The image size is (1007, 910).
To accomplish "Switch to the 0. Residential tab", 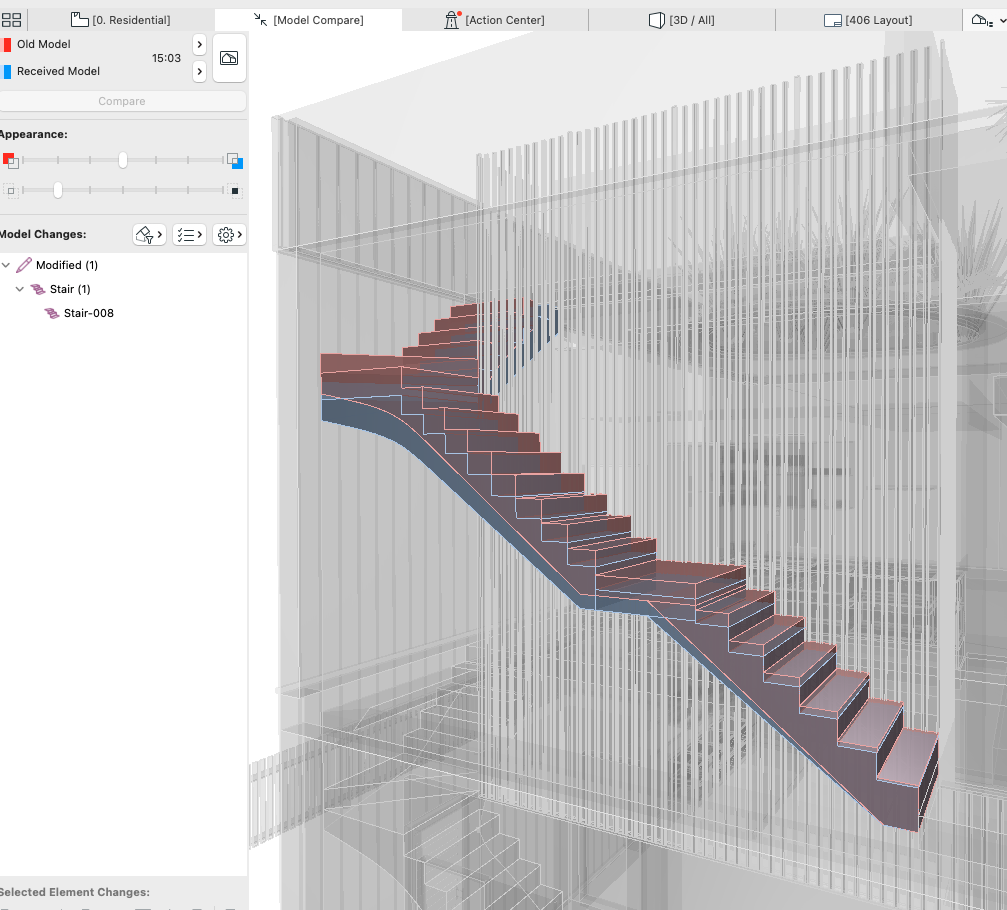I will coord(121,20).
